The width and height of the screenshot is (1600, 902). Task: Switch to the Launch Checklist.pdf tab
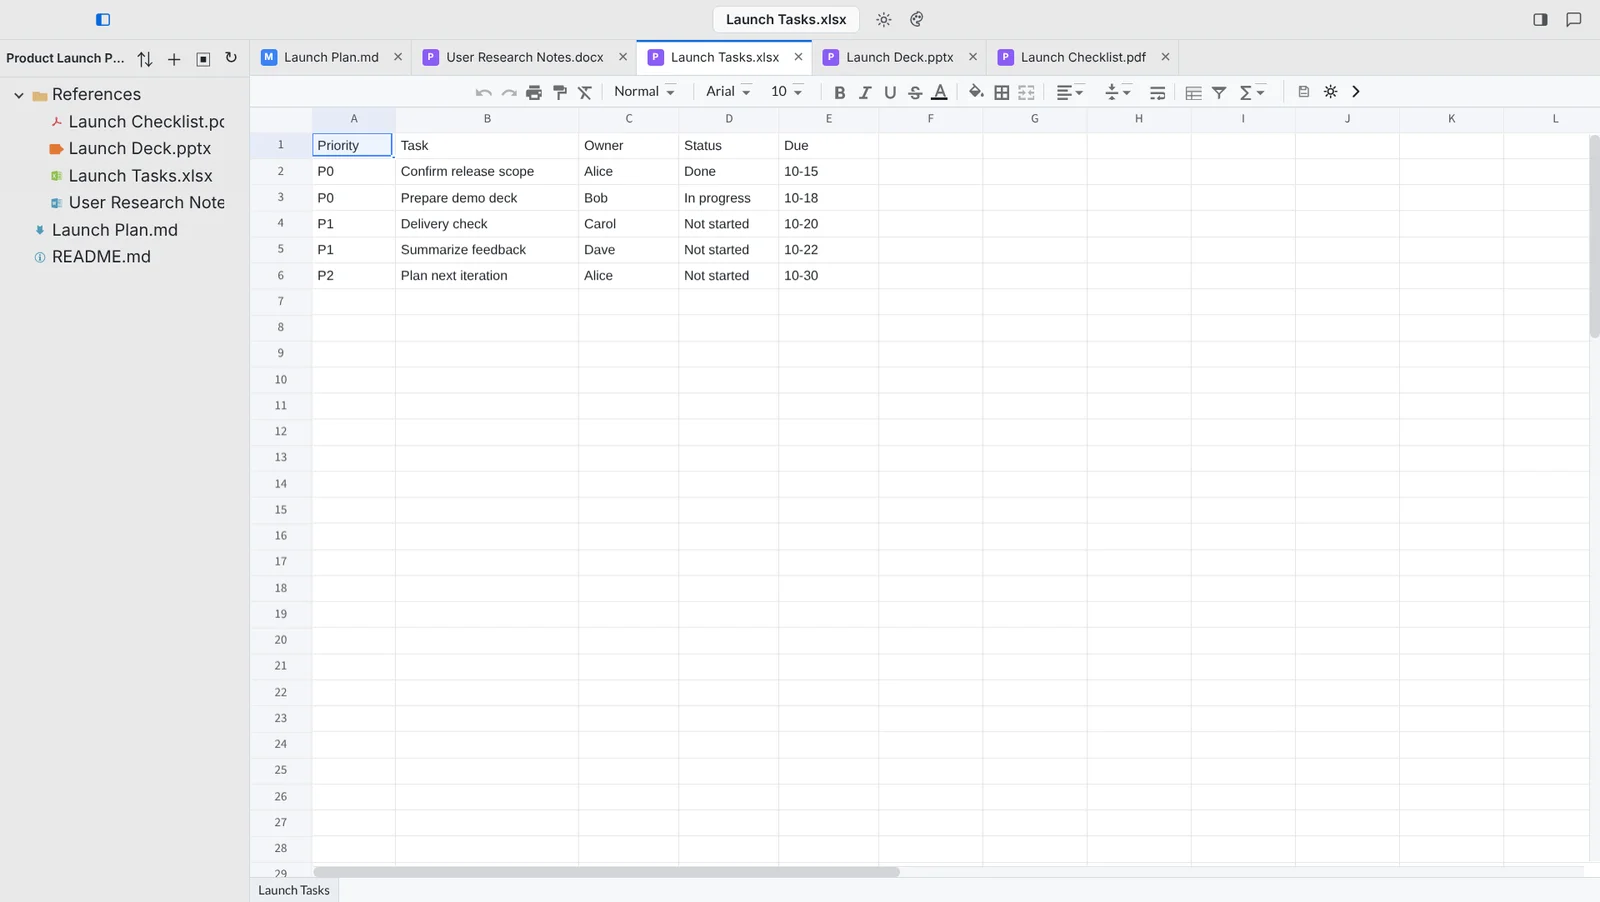click(1083, 57)
